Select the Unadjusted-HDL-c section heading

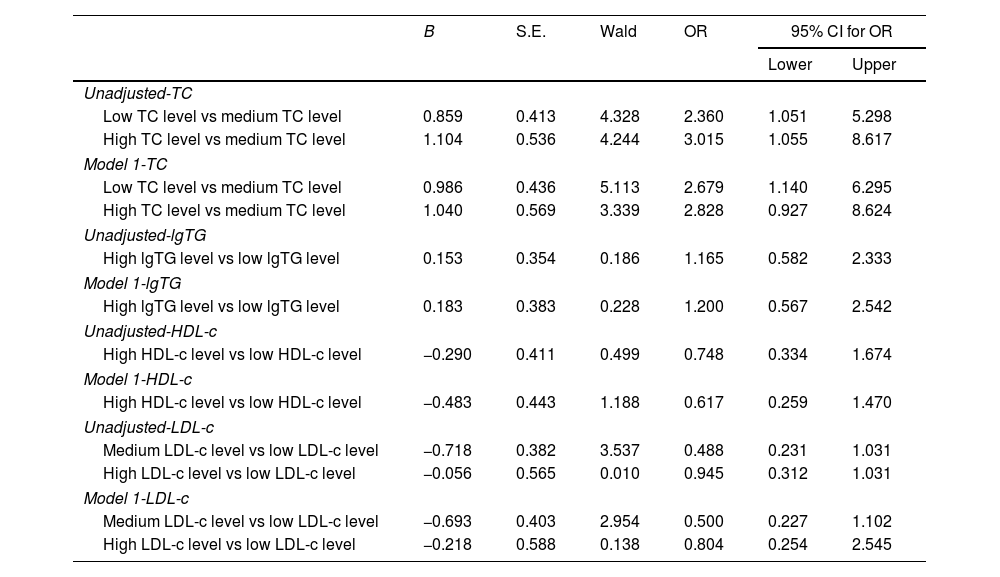click(150, 331)
